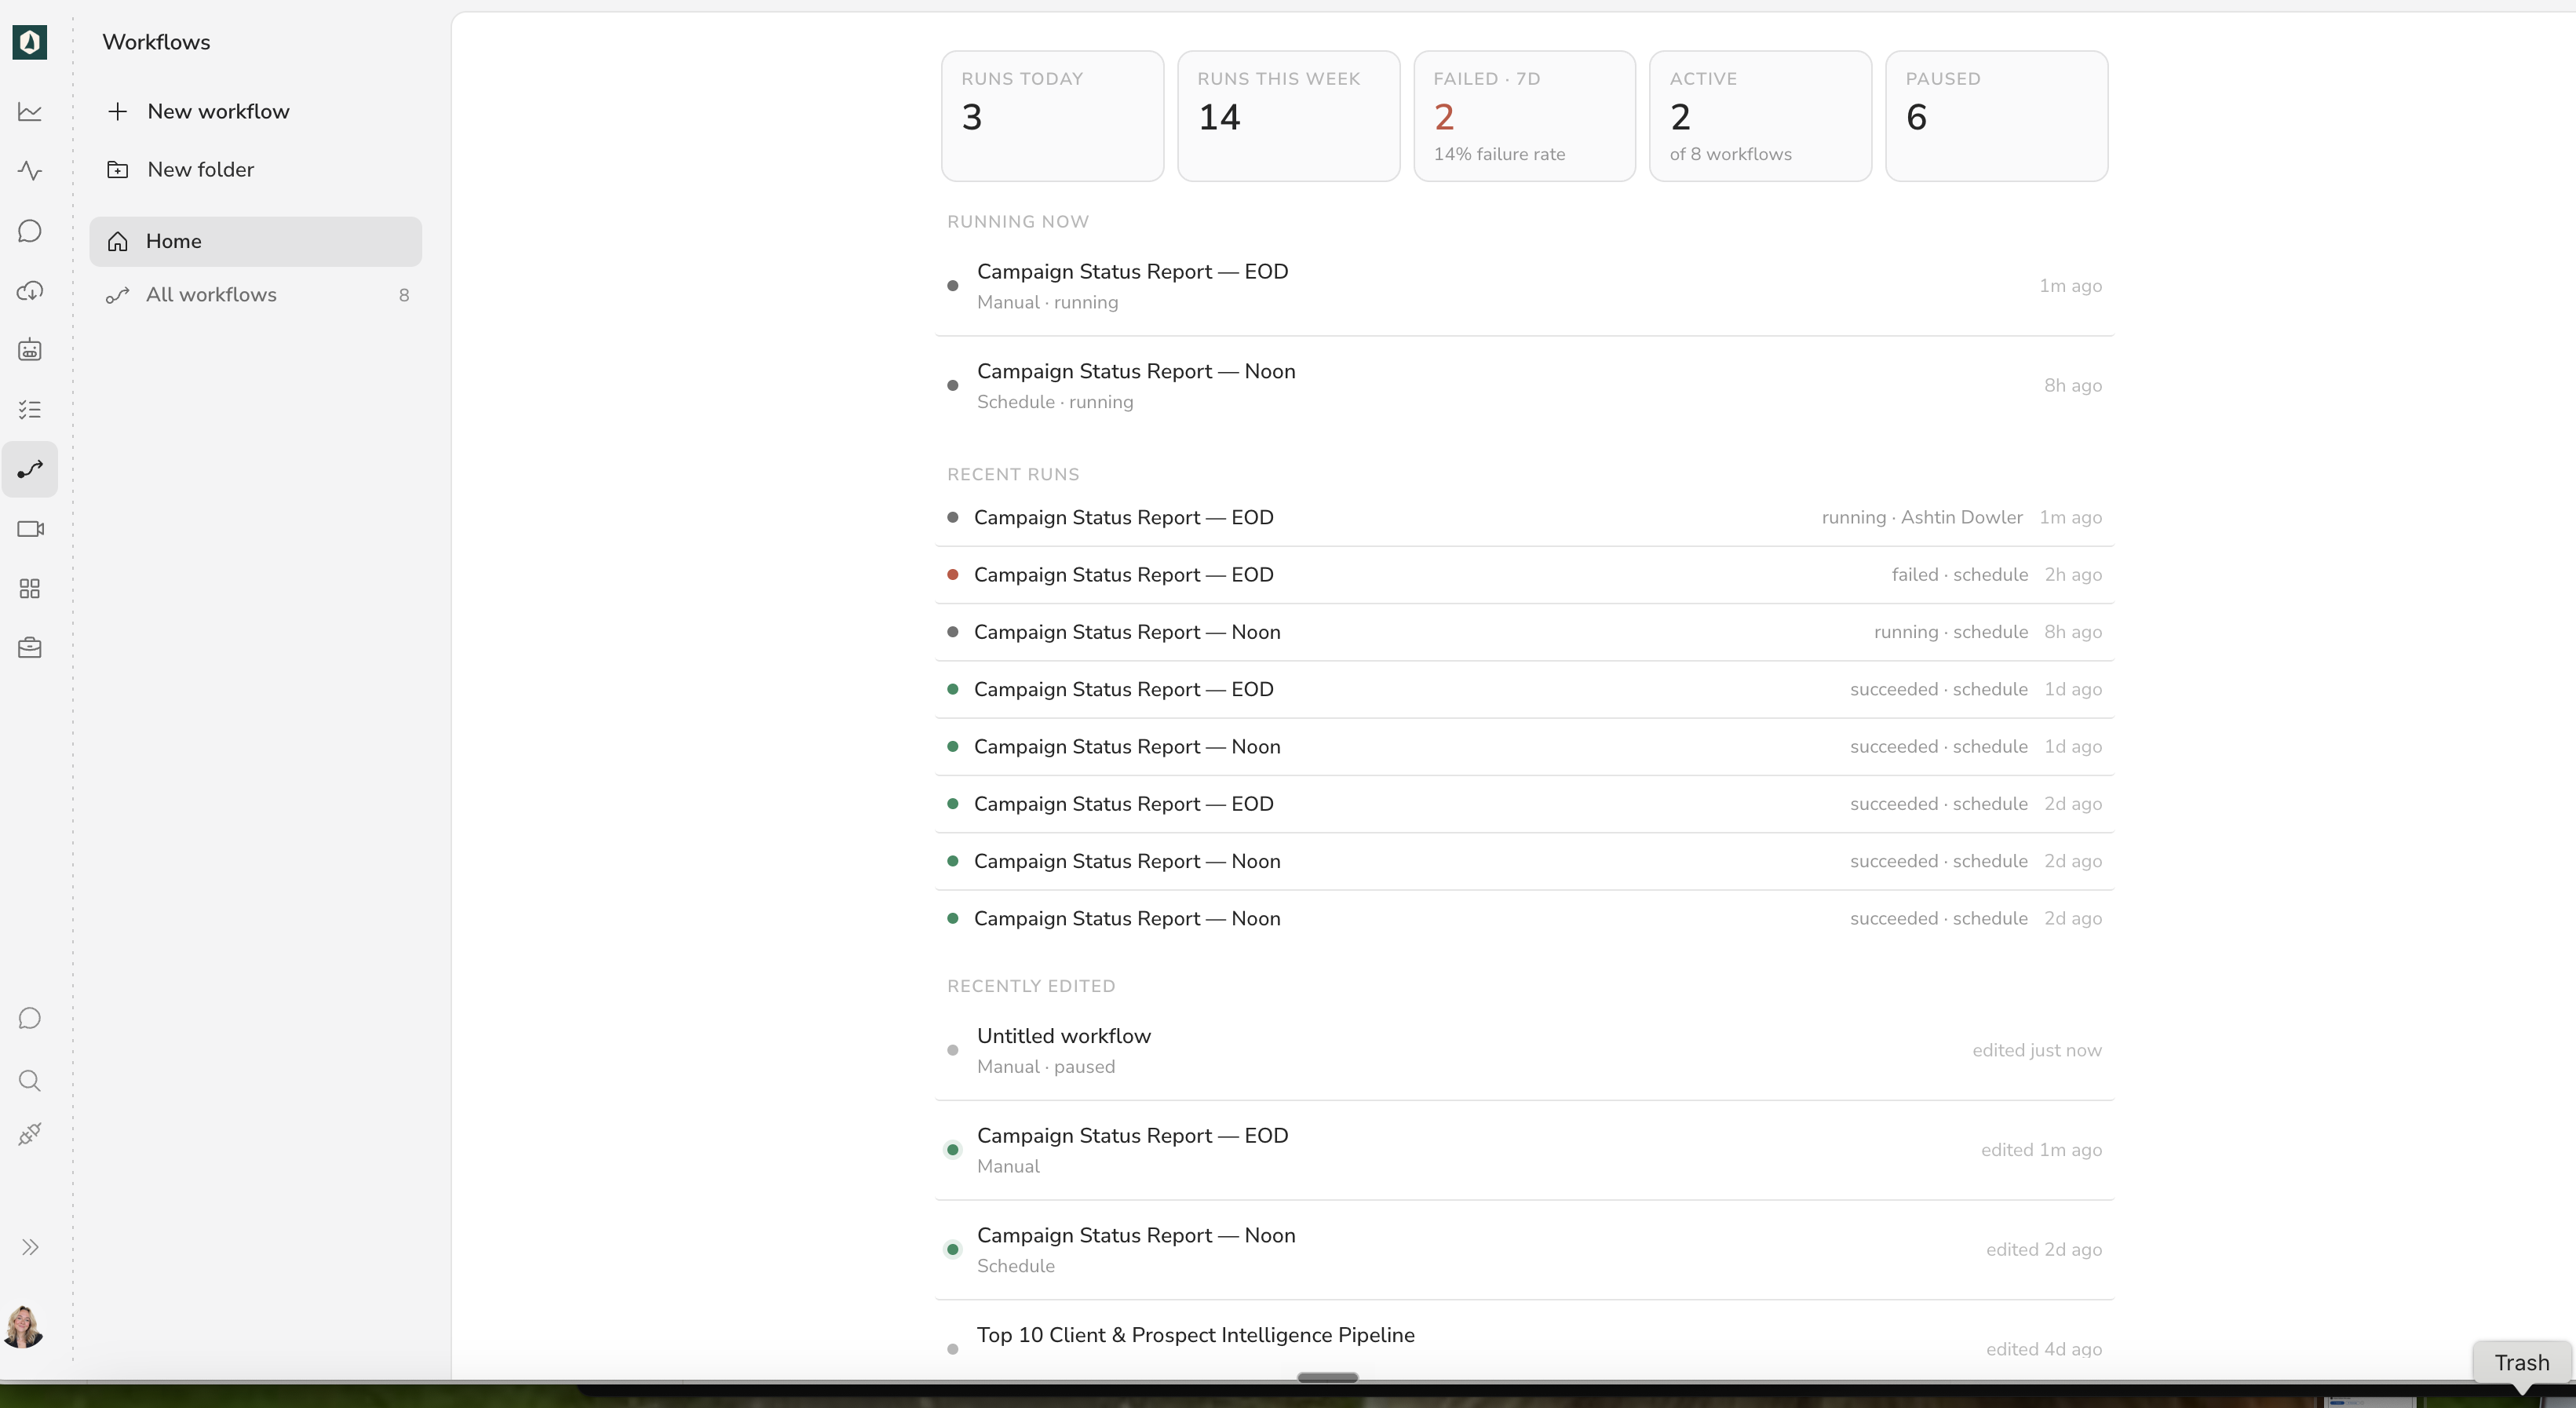This screenshot has width=2576, height=1408.
Task: Select Home in workflows navigation
Action: [255, 241]
